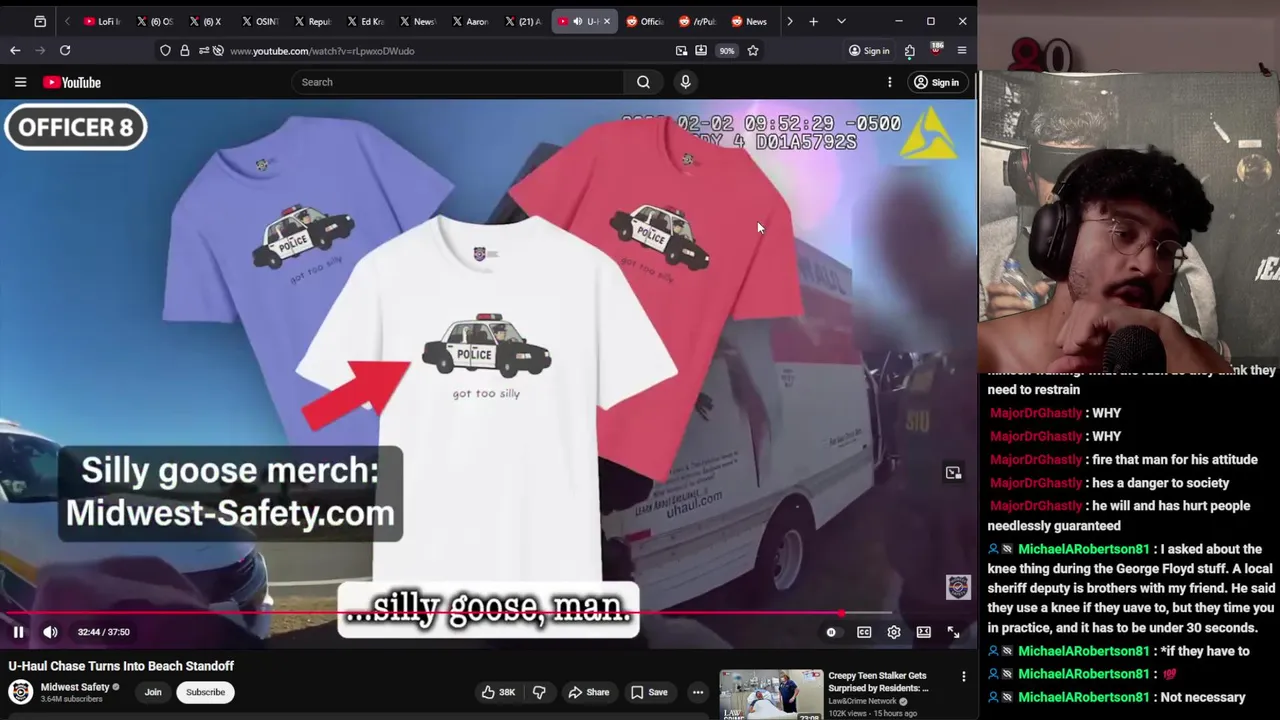1280x720 pixels.
Task: Switch to the Offici Reddit tab
Action: (x=644, y=21)
